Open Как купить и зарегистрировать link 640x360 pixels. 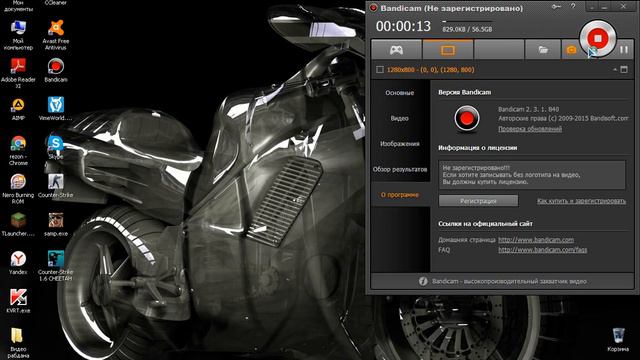tap(581, 201)
